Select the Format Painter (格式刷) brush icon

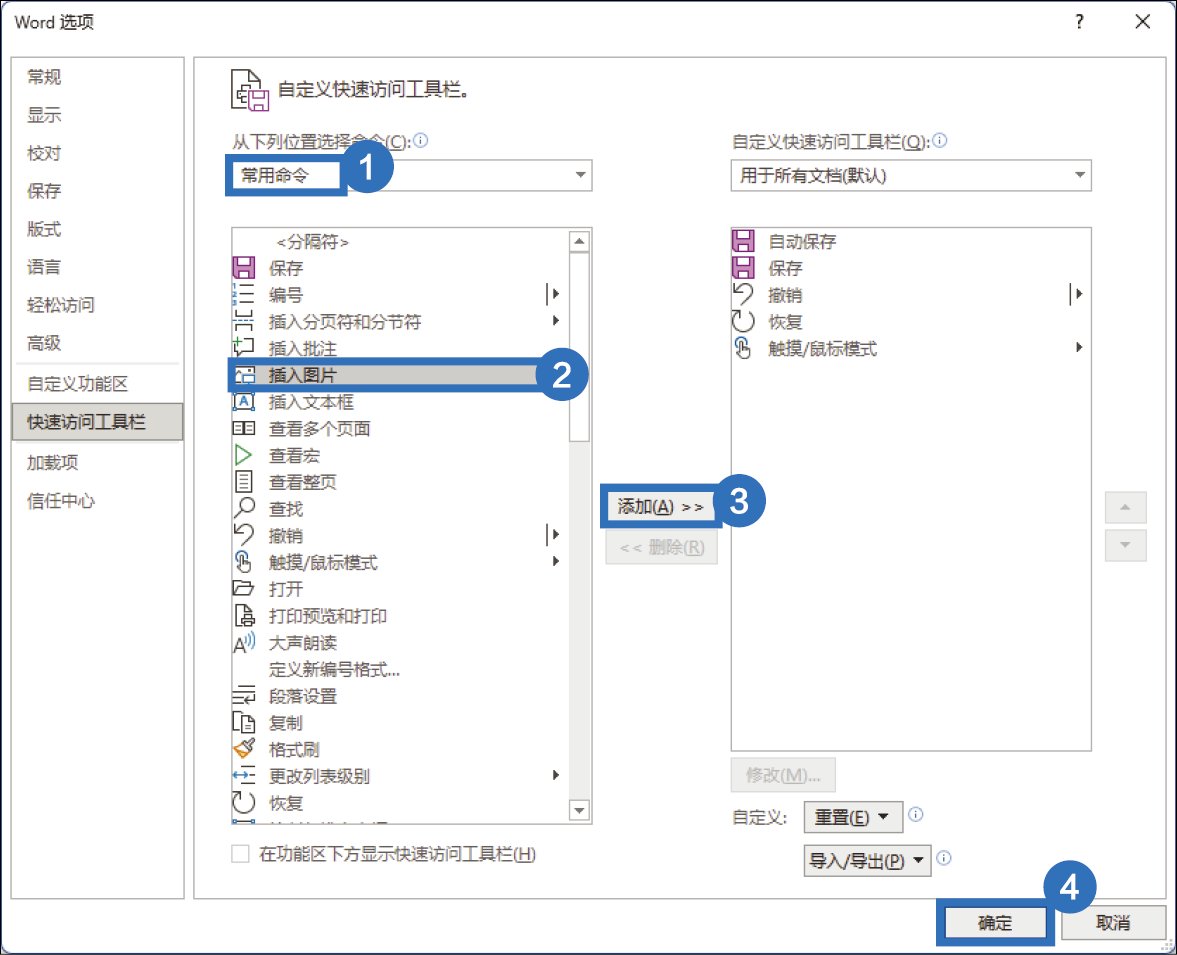(243, 749)
